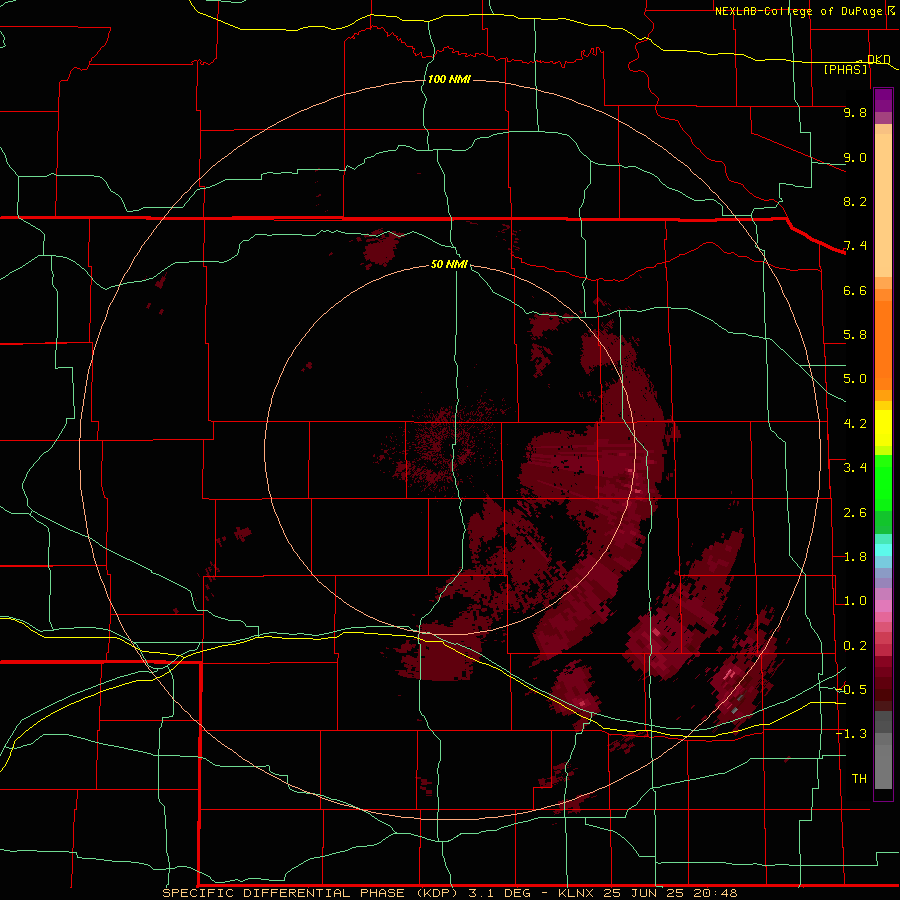
Task: Click the 5.8 scale value
Action: point(855,335)
